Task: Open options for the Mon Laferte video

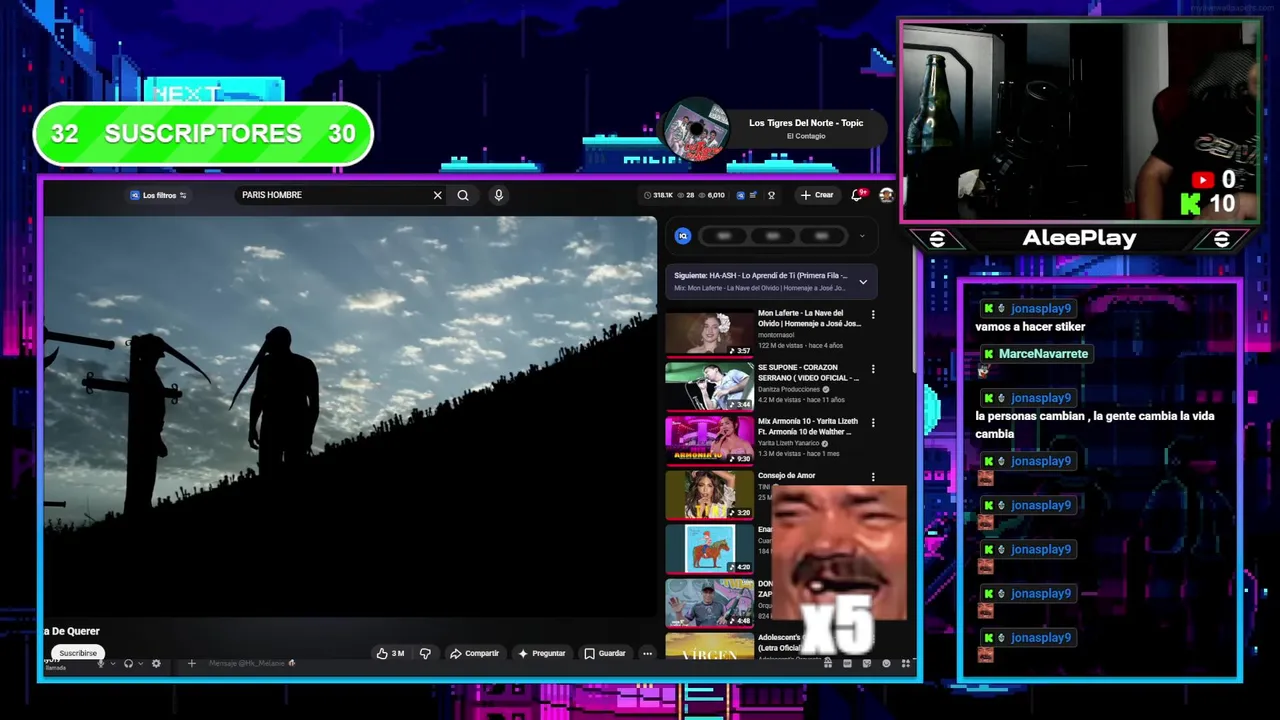Action: point(873,315)
